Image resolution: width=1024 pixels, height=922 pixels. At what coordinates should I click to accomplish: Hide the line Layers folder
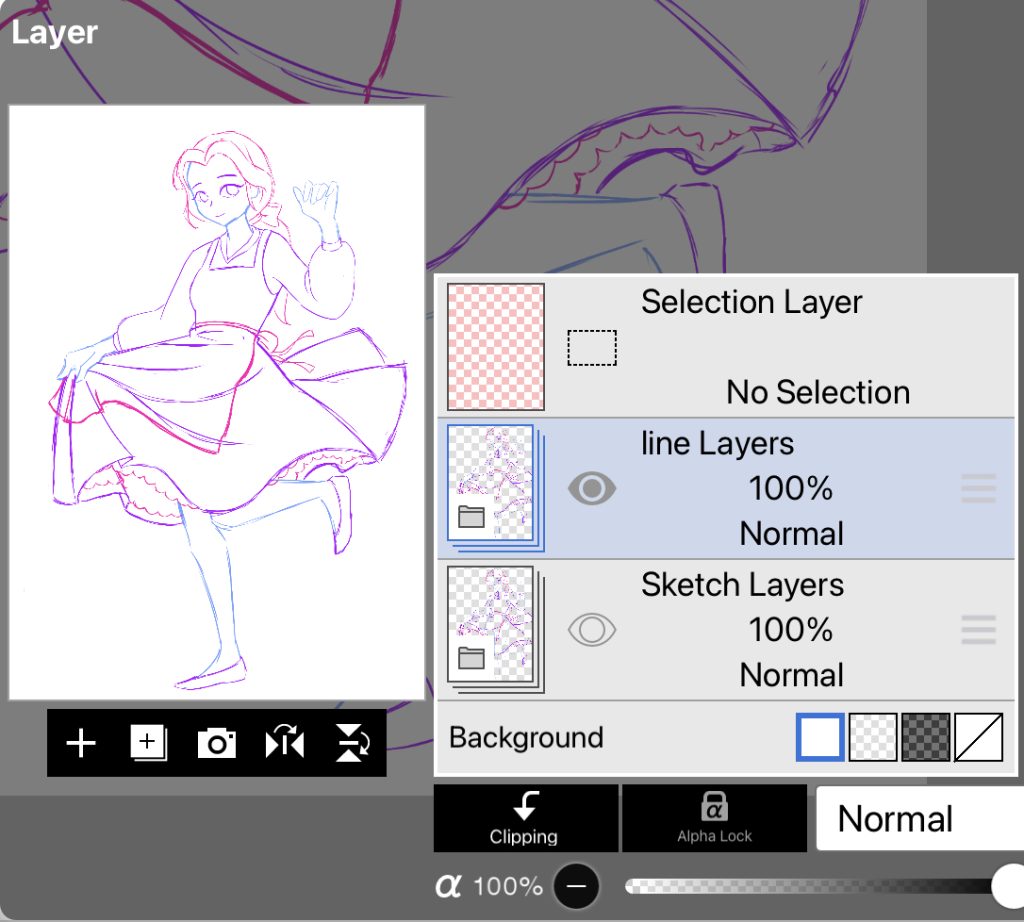tap(592, 489)
